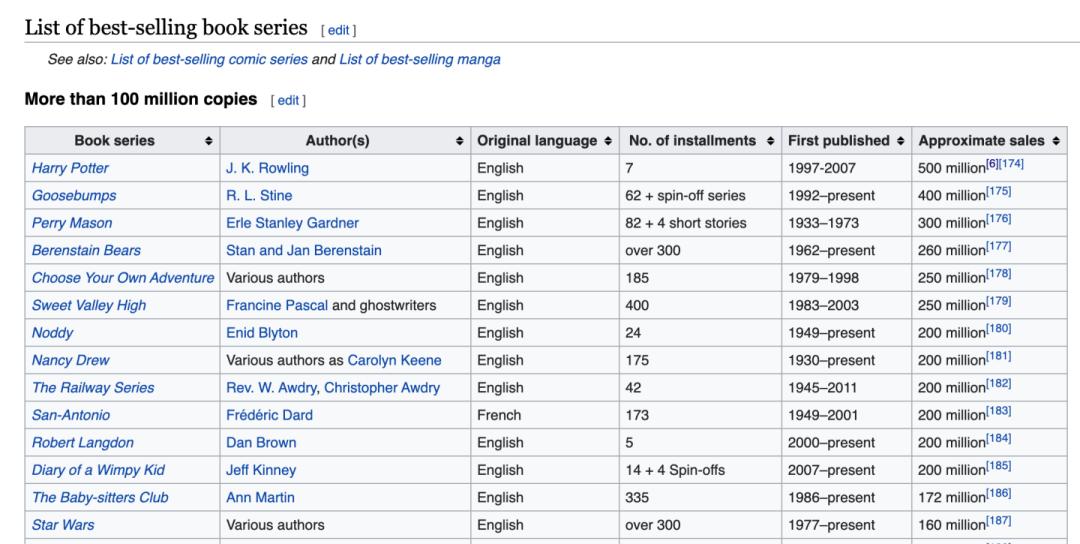Open List of best-selling manga link
Viewport: 1080px width, 544px height.
[420, 59]
